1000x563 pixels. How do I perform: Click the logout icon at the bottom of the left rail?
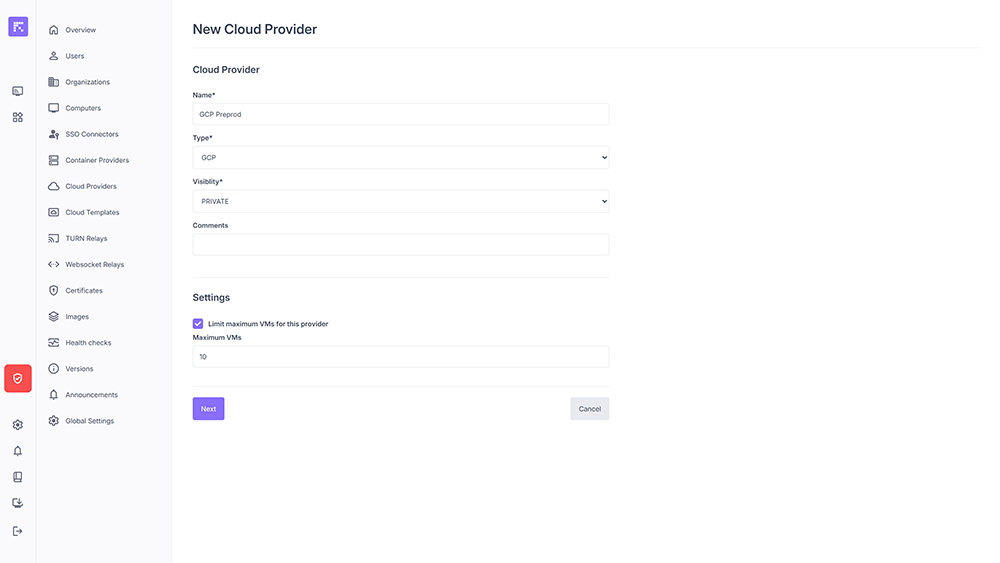point(18,531)
